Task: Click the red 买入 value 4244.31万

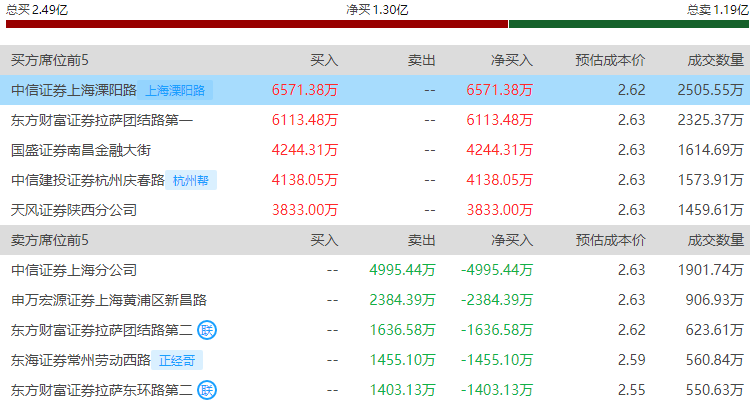Action: click(305, 150)
